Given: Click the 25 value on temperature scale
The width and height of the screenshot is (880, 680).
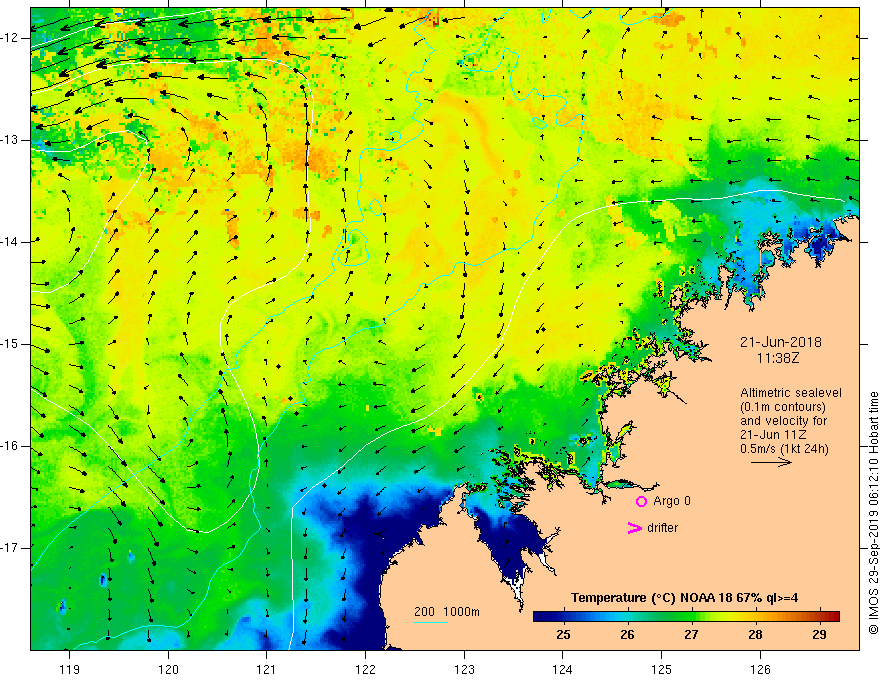Looking at the screenshot, I should pyautogui.click(x=563, y=634).
